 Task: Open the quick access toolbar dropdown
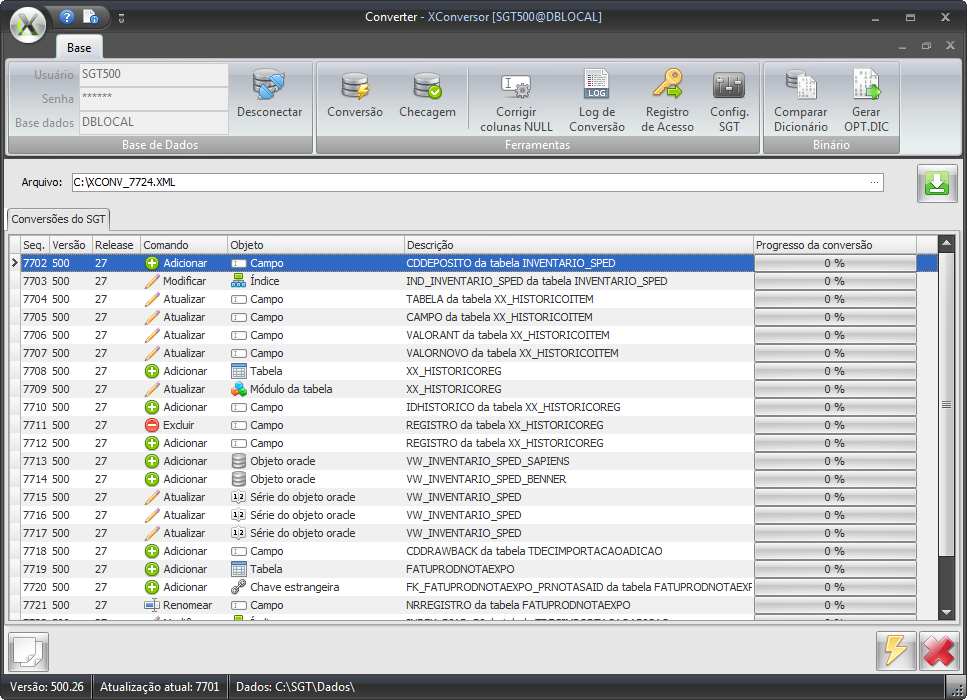click(x=121, y=18)
